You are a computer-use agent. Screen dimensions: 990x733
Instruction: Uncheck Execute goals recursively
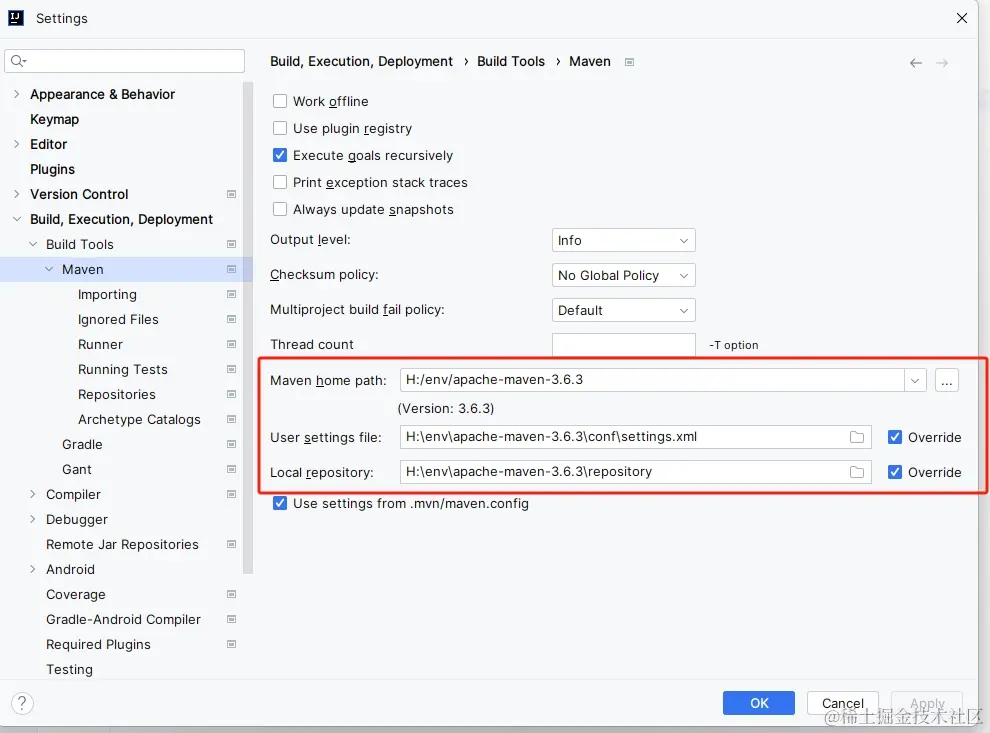tap(280, 155)
